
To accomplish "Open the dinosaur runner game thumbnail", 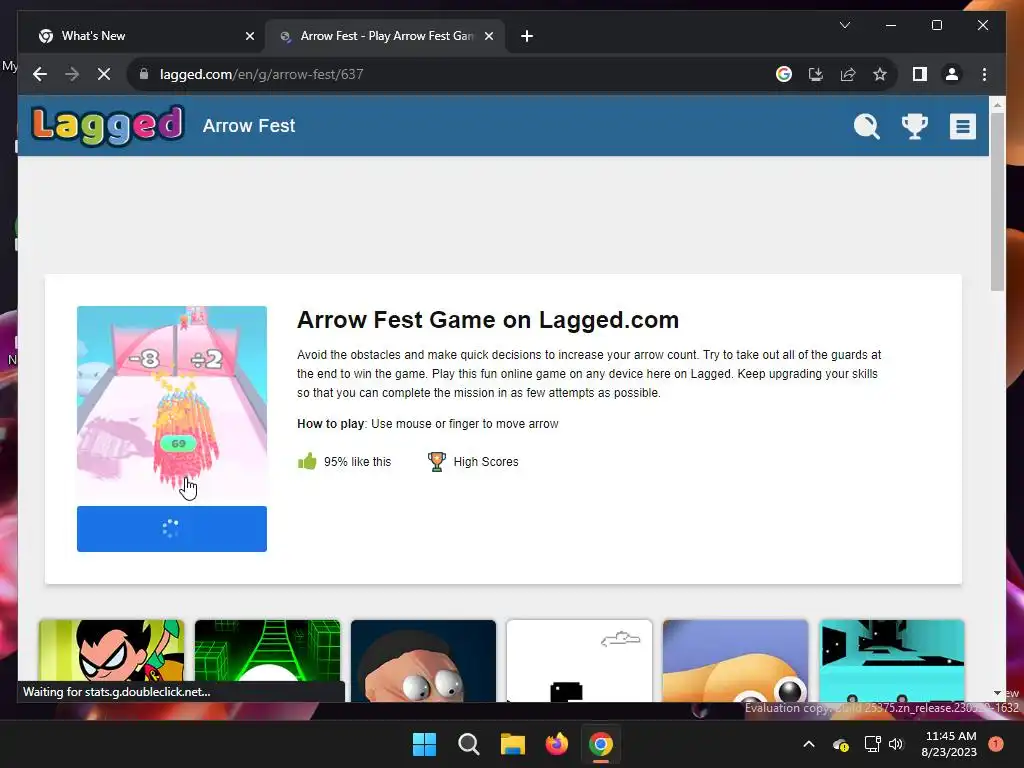I will tap(579, 660).
